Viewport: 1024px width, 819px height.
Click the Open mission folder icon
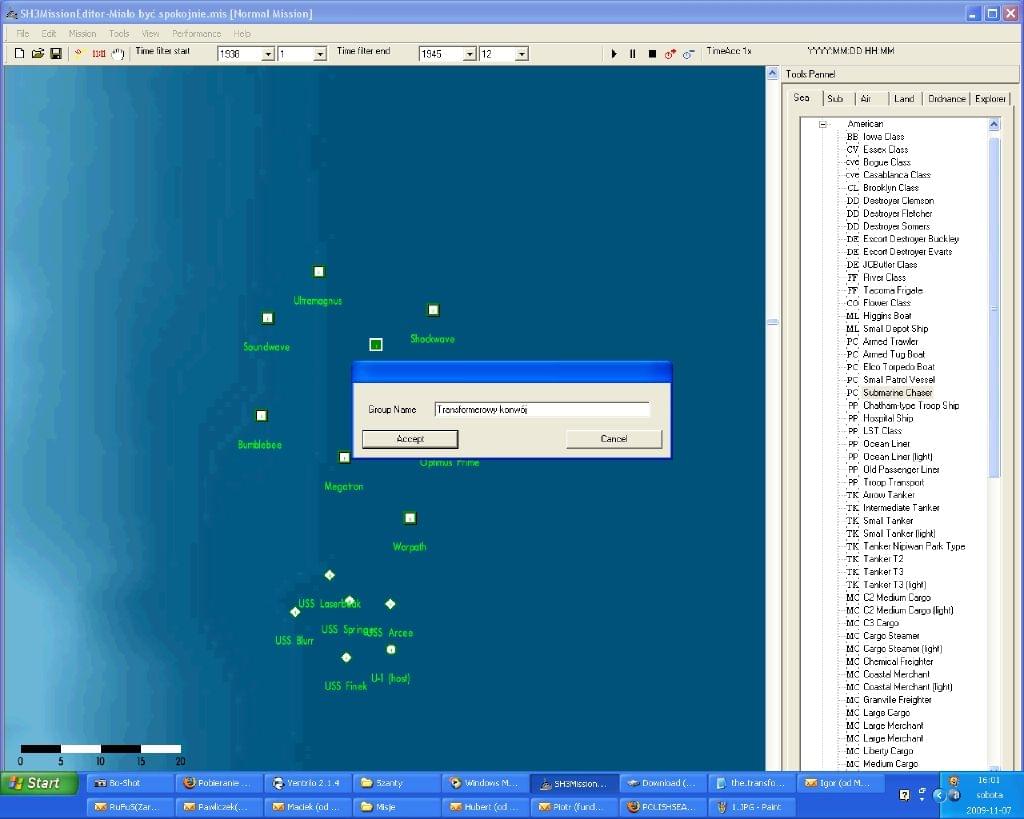(x=38, y=53)
